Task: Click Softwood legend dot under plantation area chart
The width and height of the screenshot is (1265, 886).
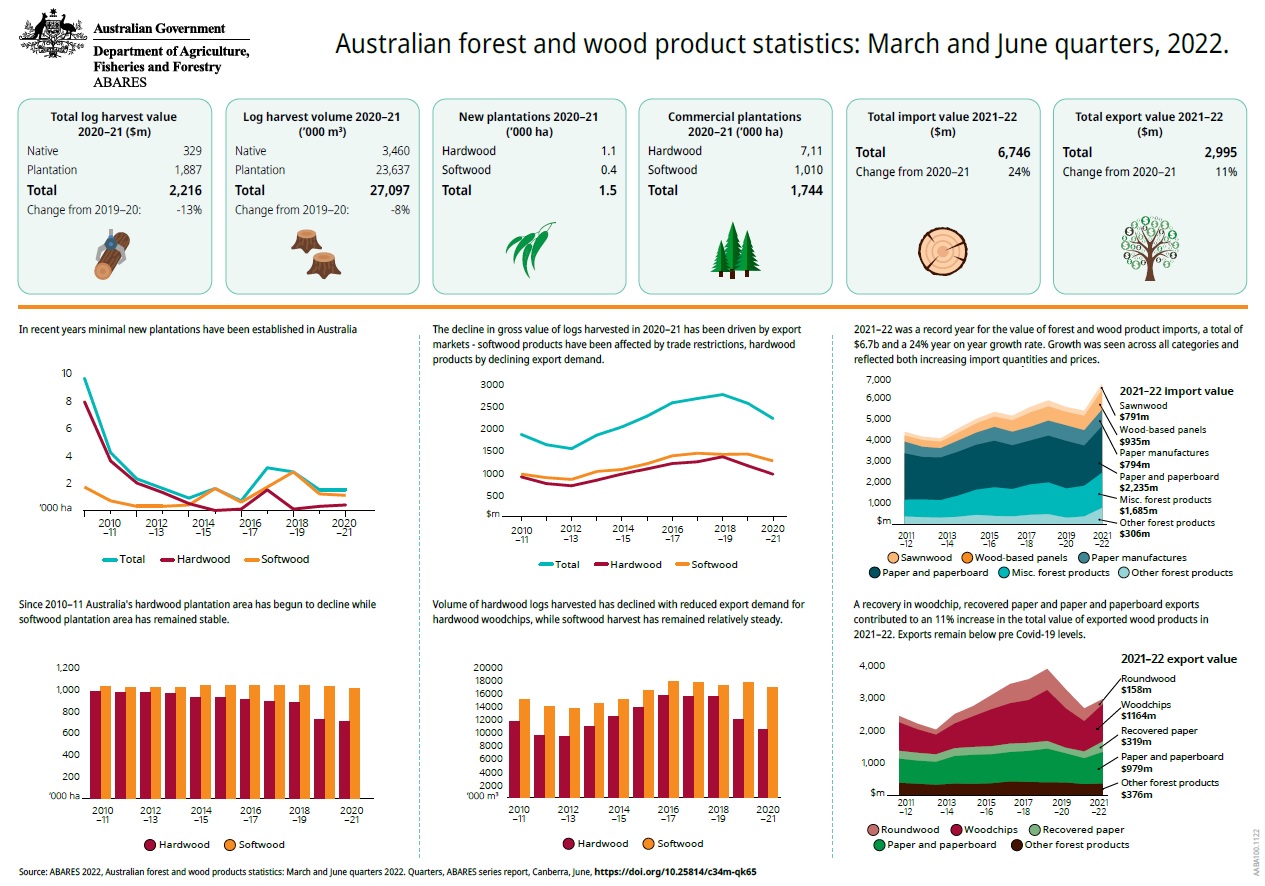Action: pyautogui.click(x=229, y=845)
